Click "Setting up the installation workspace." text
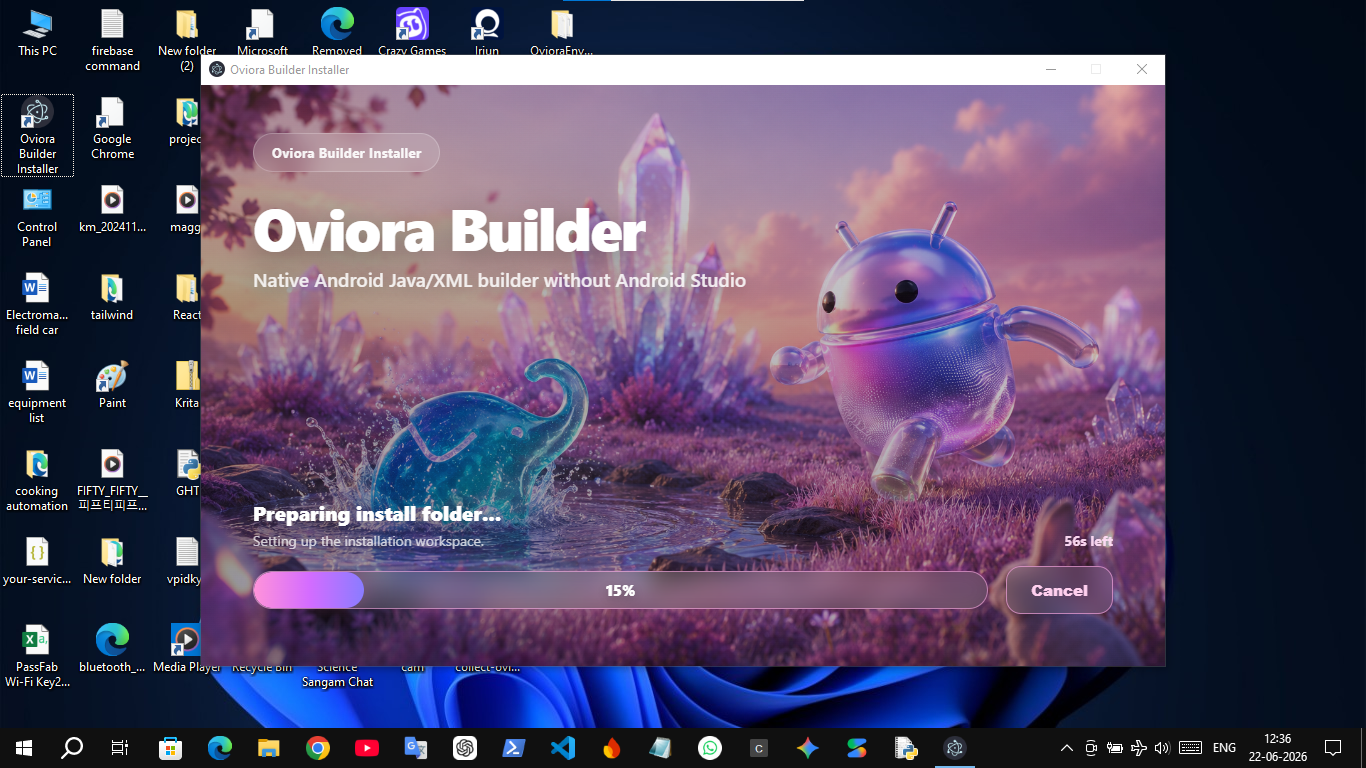 (x=368, y=541)
